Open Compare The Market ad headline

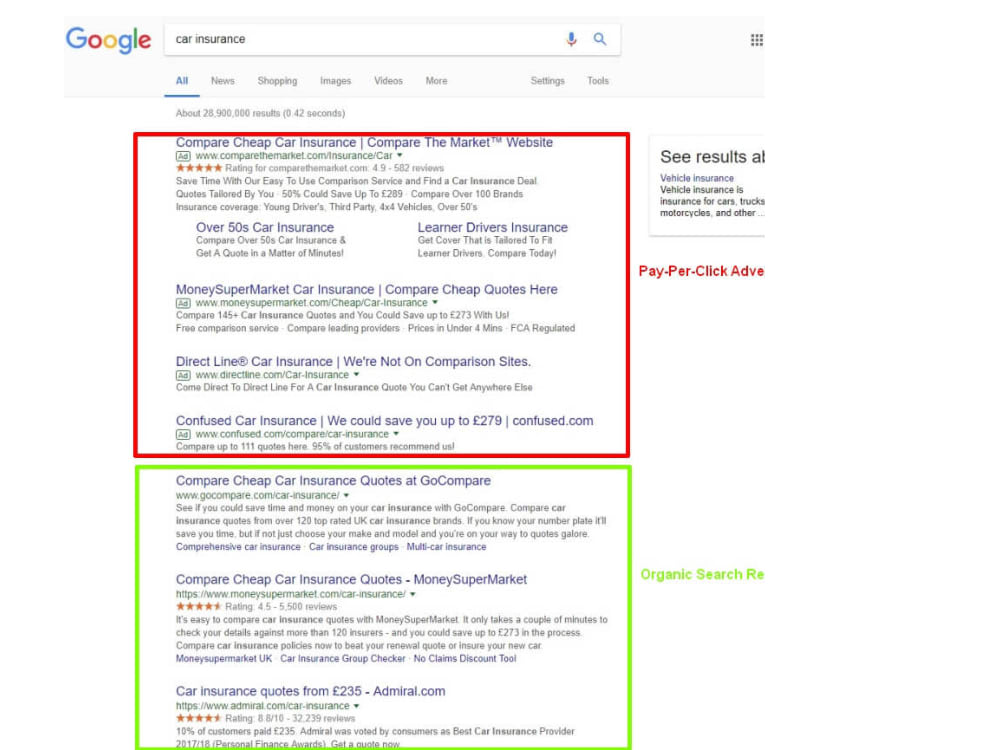(x=364, y=142)
